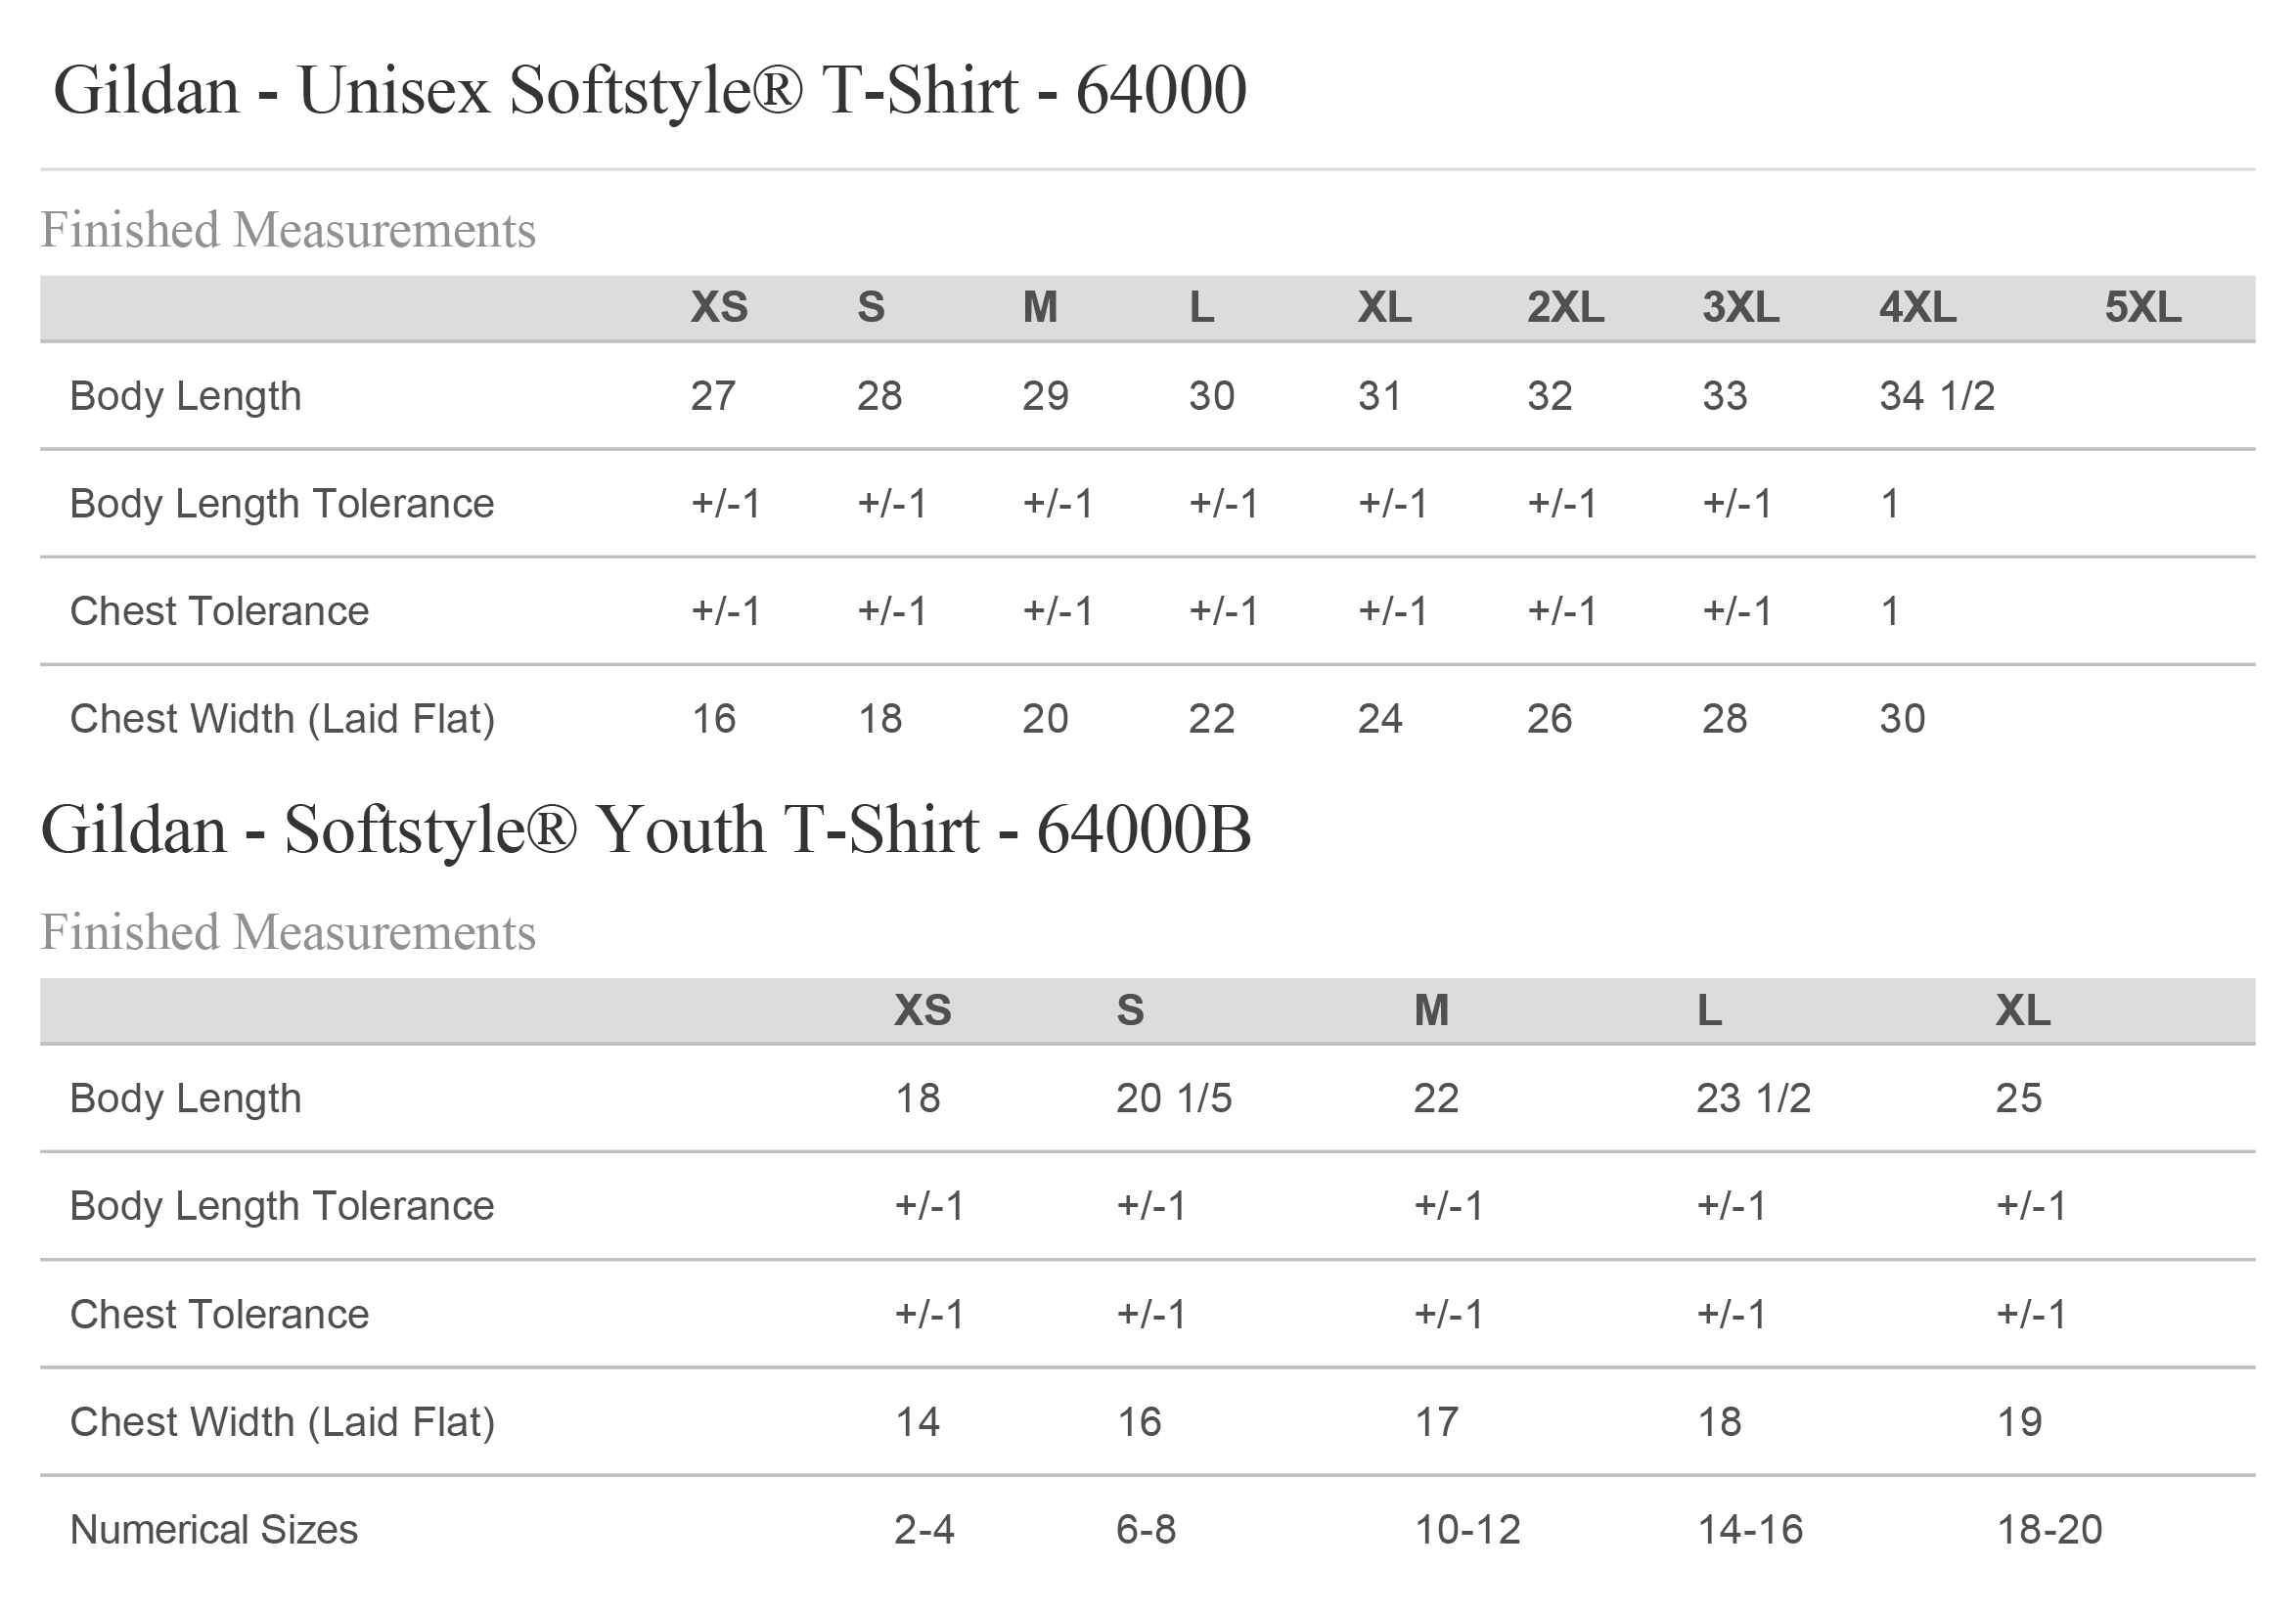The image size is (2296, 1613).
Task: Click the 4XL column header
Action: pyautogui.click(x=1918, y=307)
